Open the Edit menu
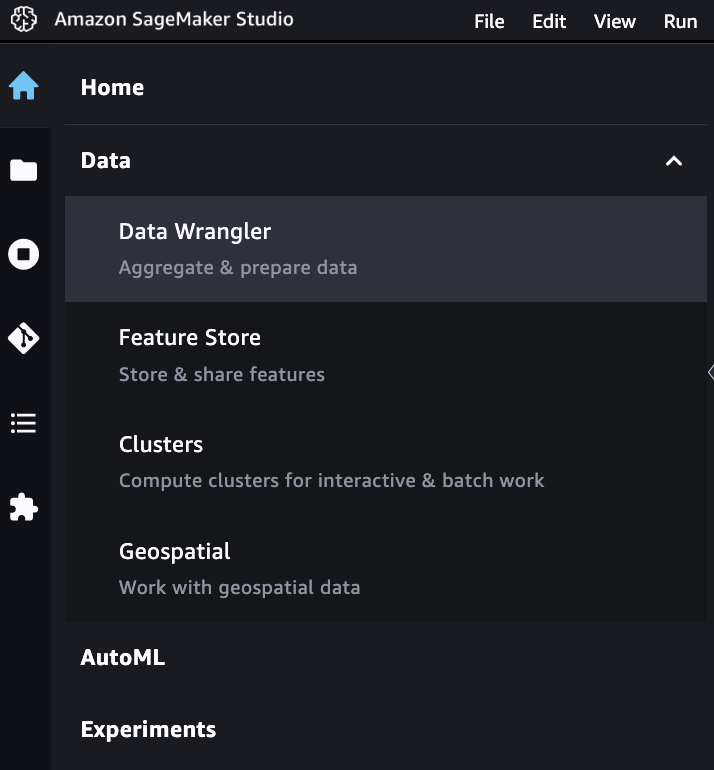 coord(549,21)
